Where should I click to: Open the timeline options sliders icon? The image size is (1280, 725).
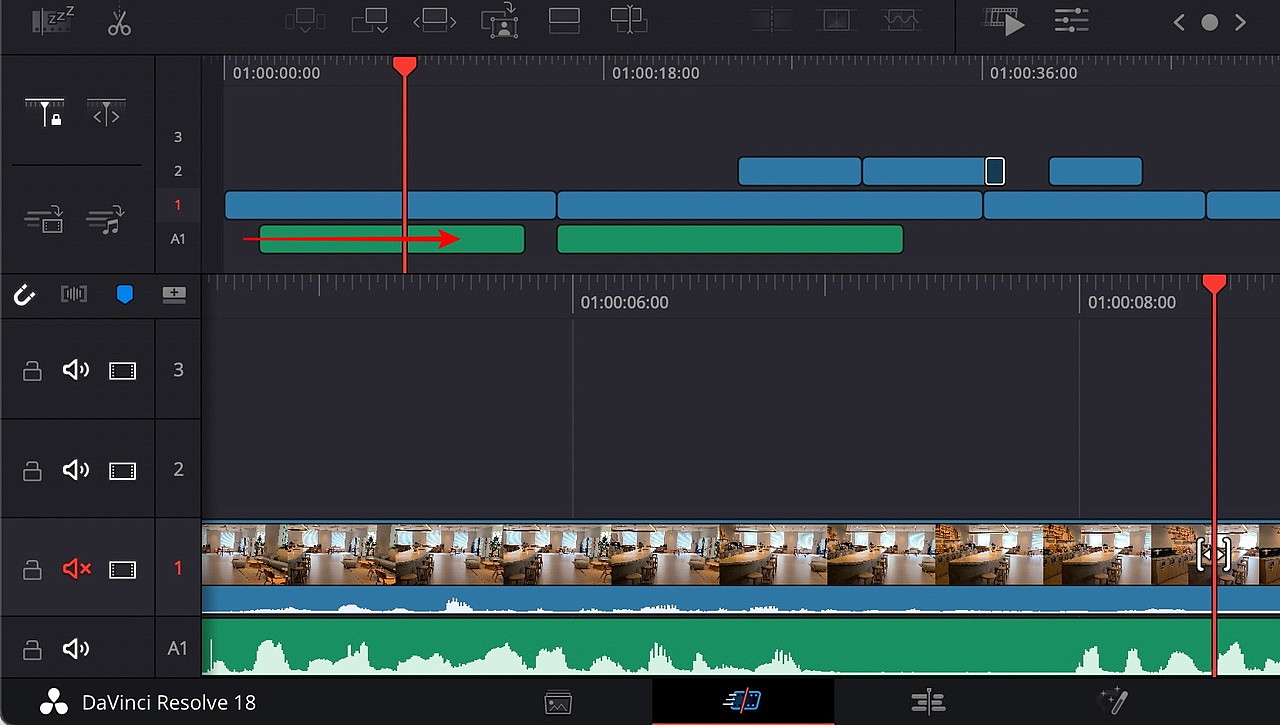(1072, 22)
